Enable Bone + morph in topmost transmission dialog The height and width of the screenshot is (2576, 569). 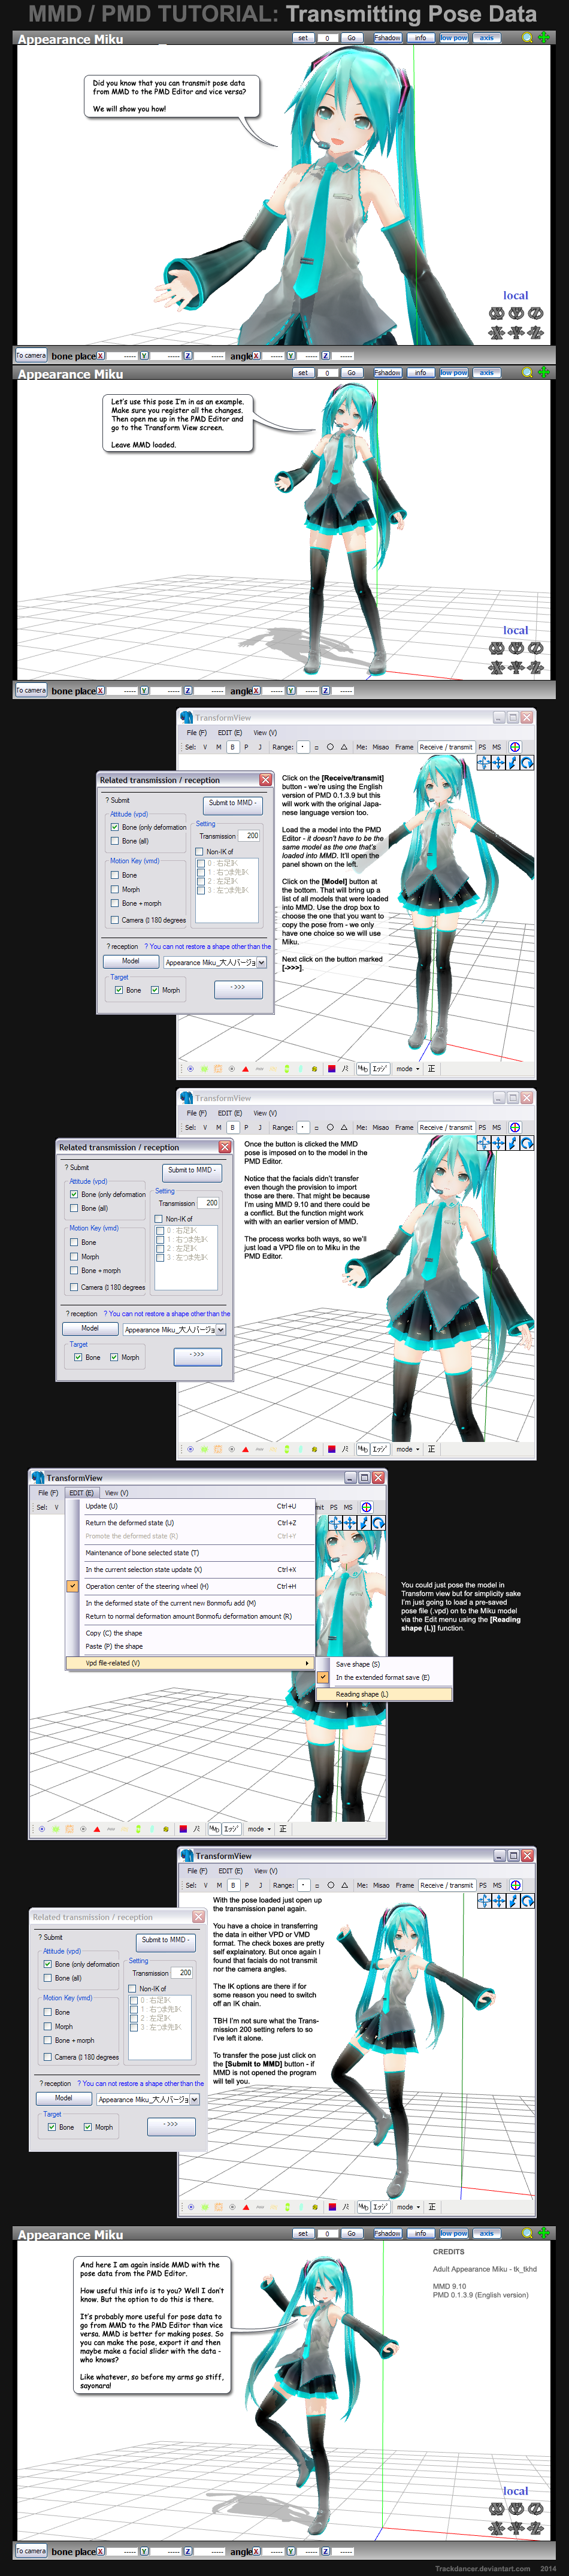(115, 903)
